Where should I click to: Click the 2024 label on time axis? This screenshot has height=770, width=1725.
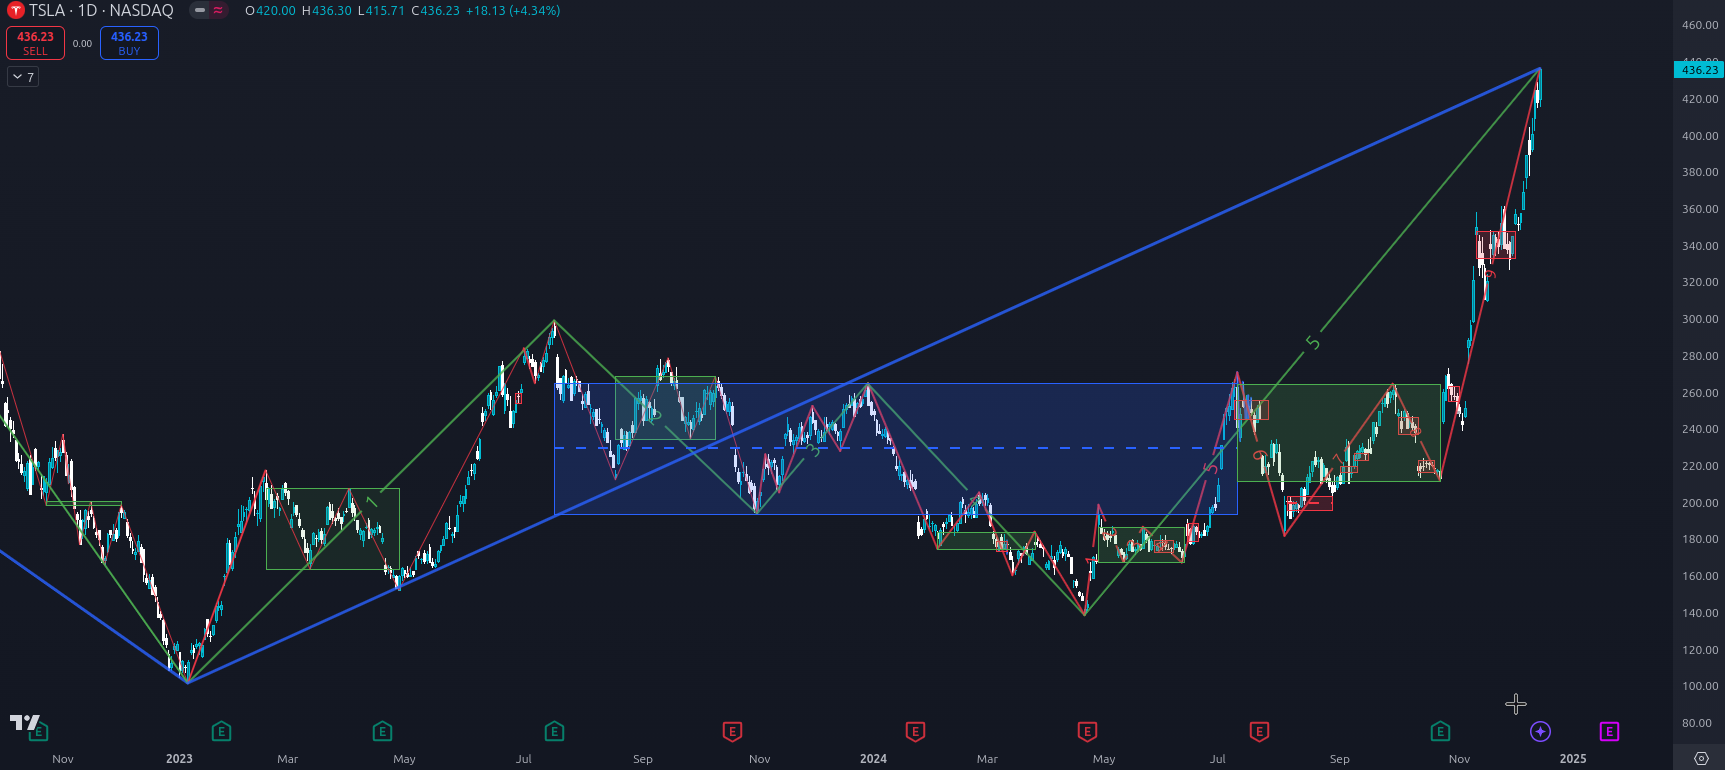coord(873,759)
